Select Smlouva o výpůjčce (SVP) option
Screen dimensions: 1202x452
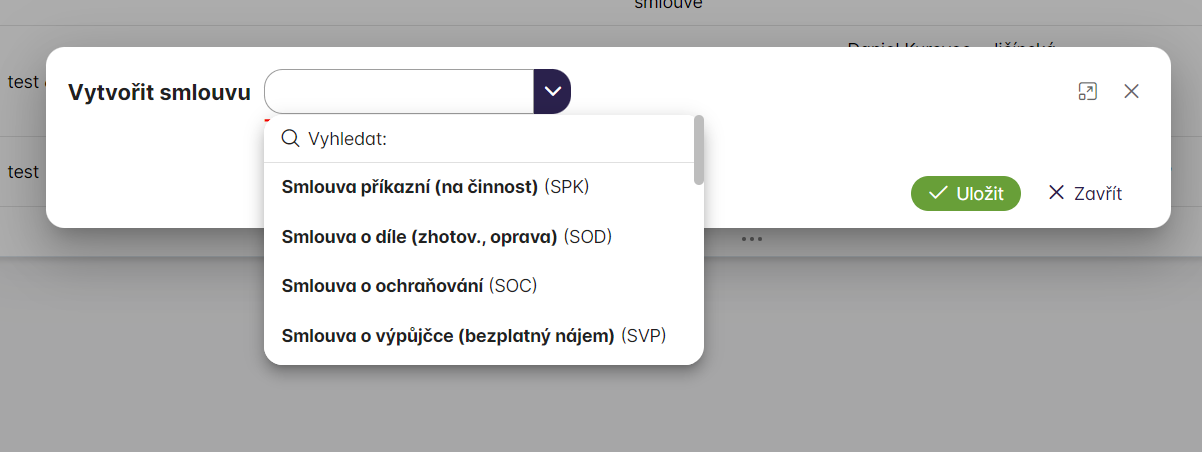[x=473, y=336]
